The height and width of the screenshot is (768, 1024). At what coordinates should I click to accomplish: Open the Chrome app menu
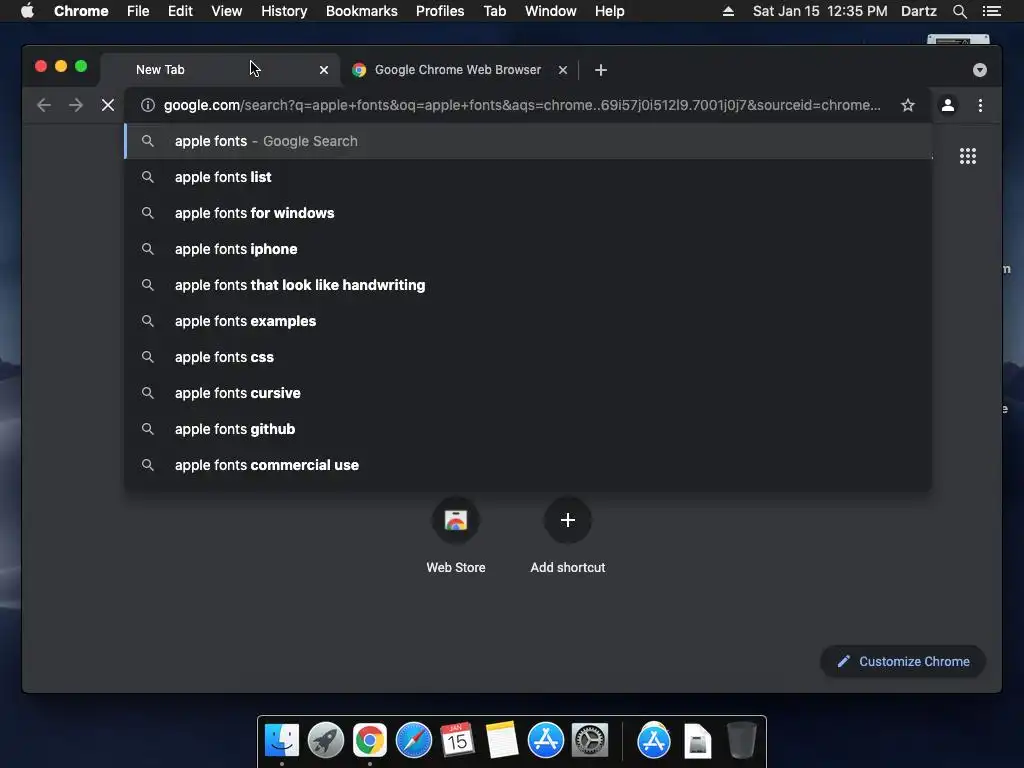coord(81,11)
